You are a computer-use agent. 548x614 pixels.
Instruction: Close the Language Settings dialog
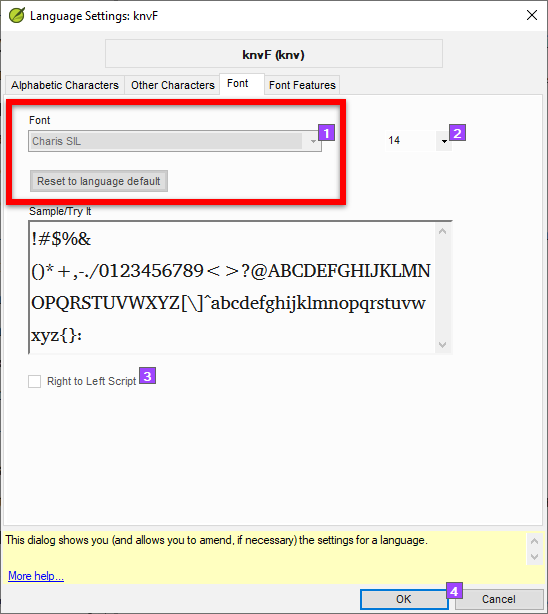click(x=532, y=15)
